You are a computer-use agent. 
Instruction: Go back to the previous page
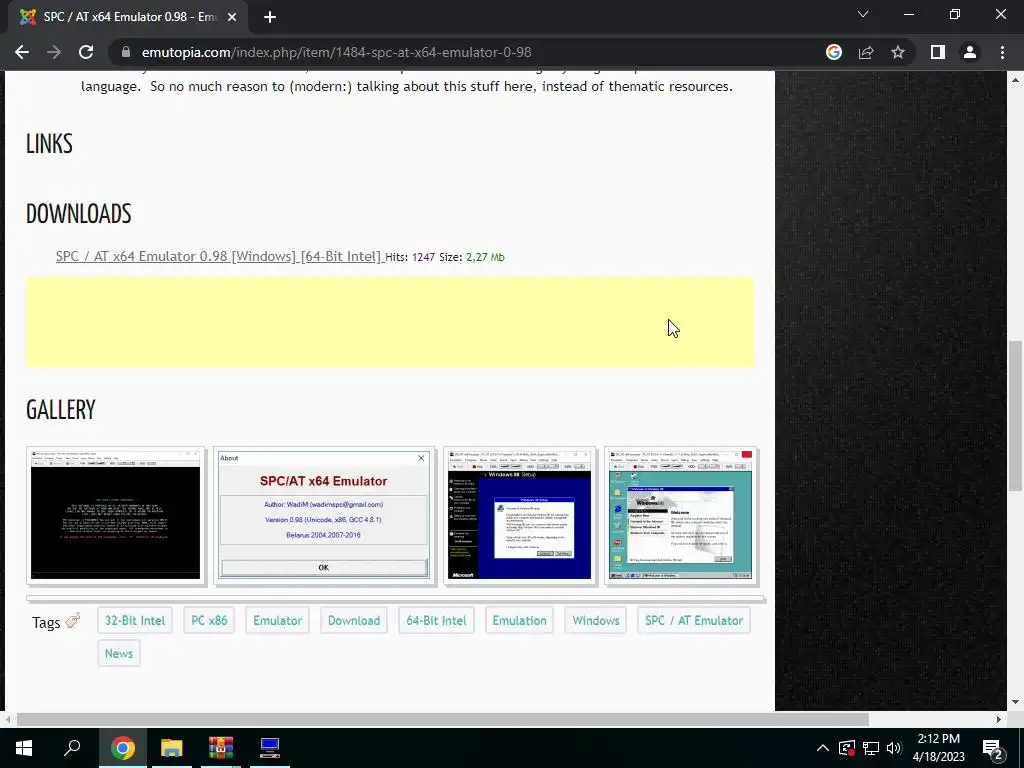22,52
